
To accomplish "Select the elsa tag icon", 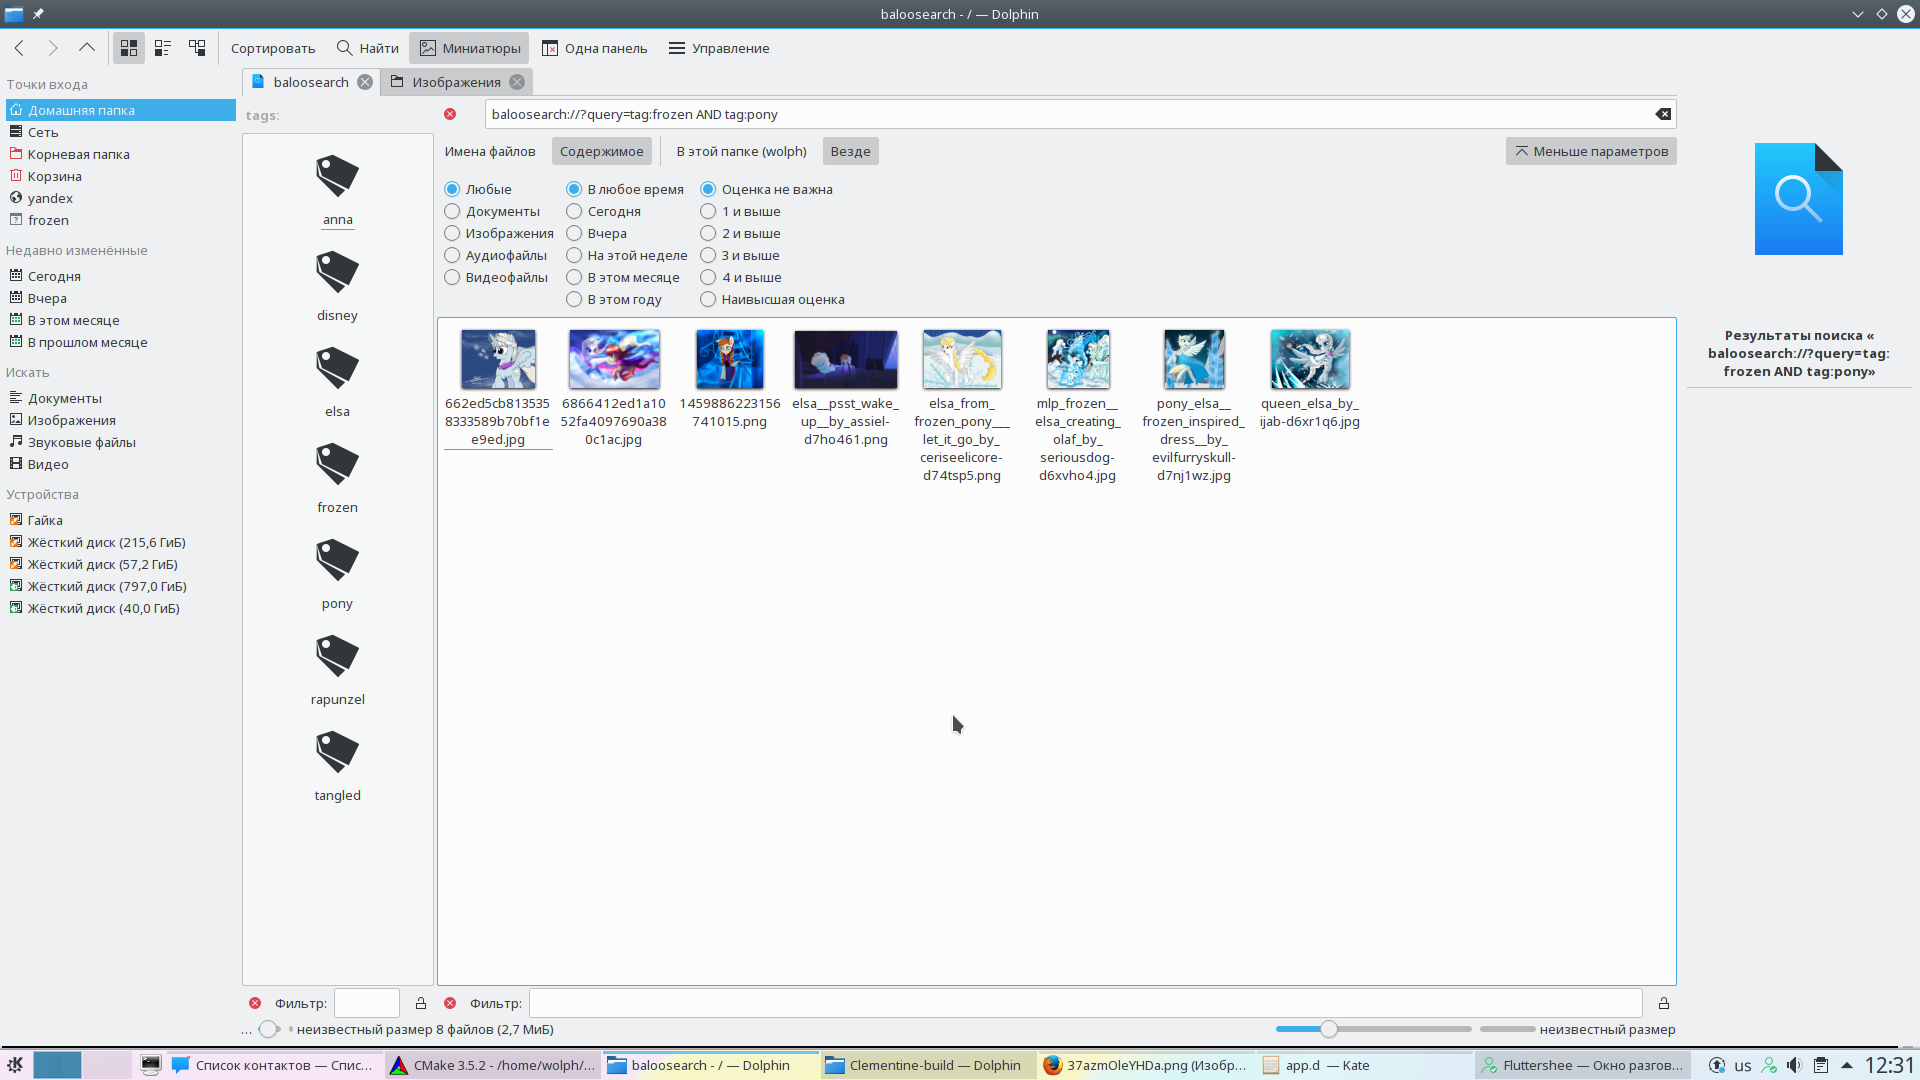I will pyautogui.click(x=337, y=368).
